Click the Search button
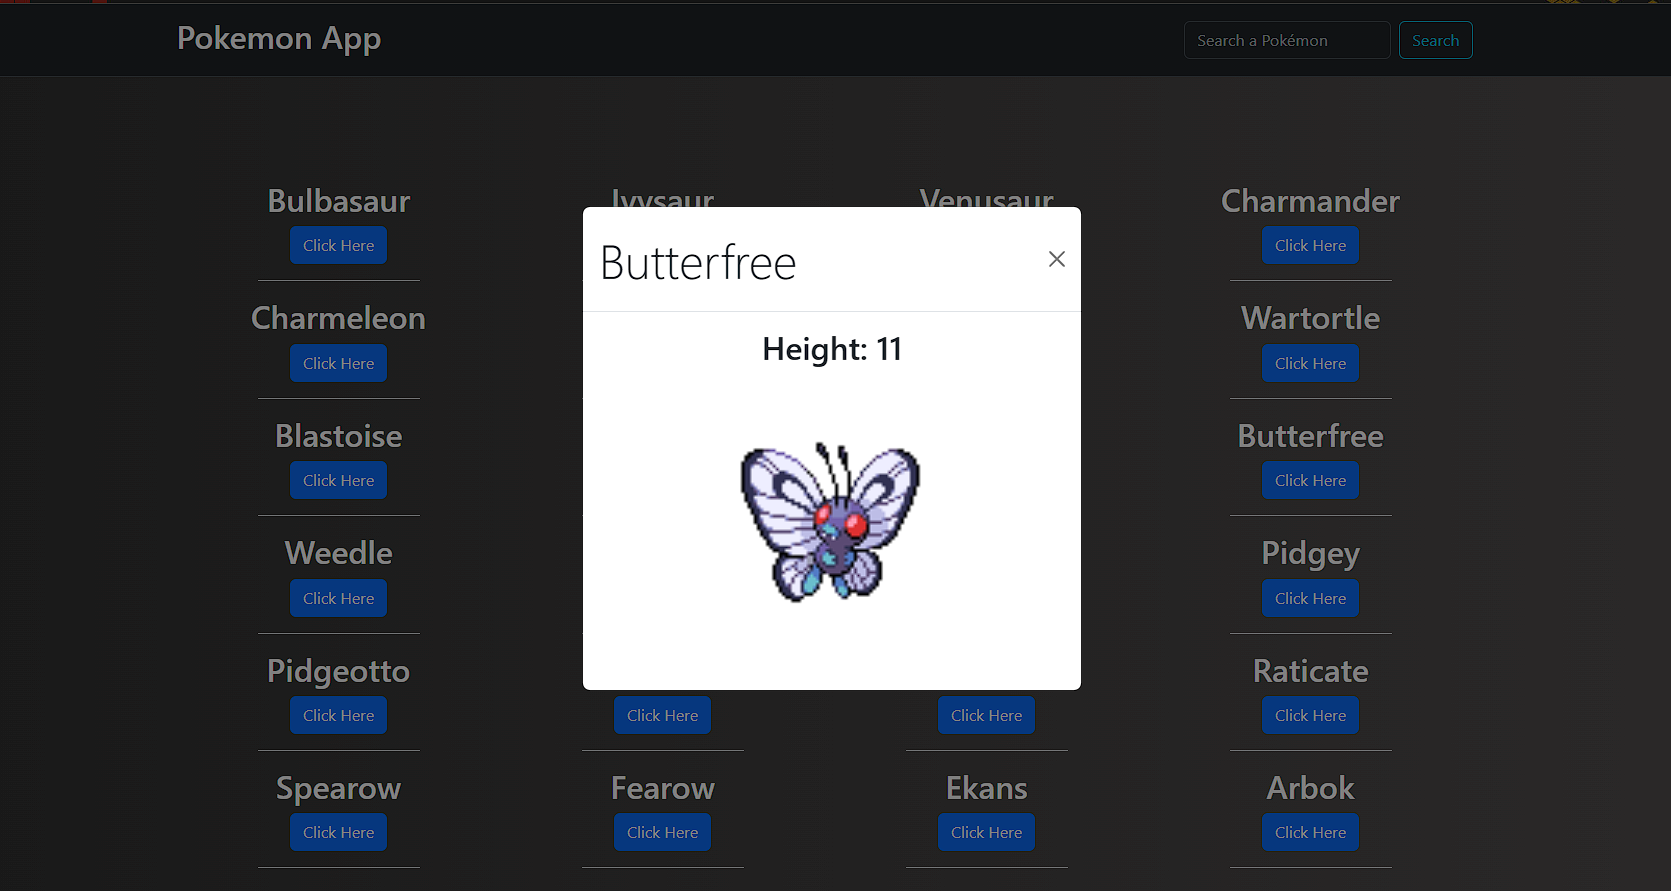The height and width of the screenshot is (891, 1671). (x=1435, y=40)
